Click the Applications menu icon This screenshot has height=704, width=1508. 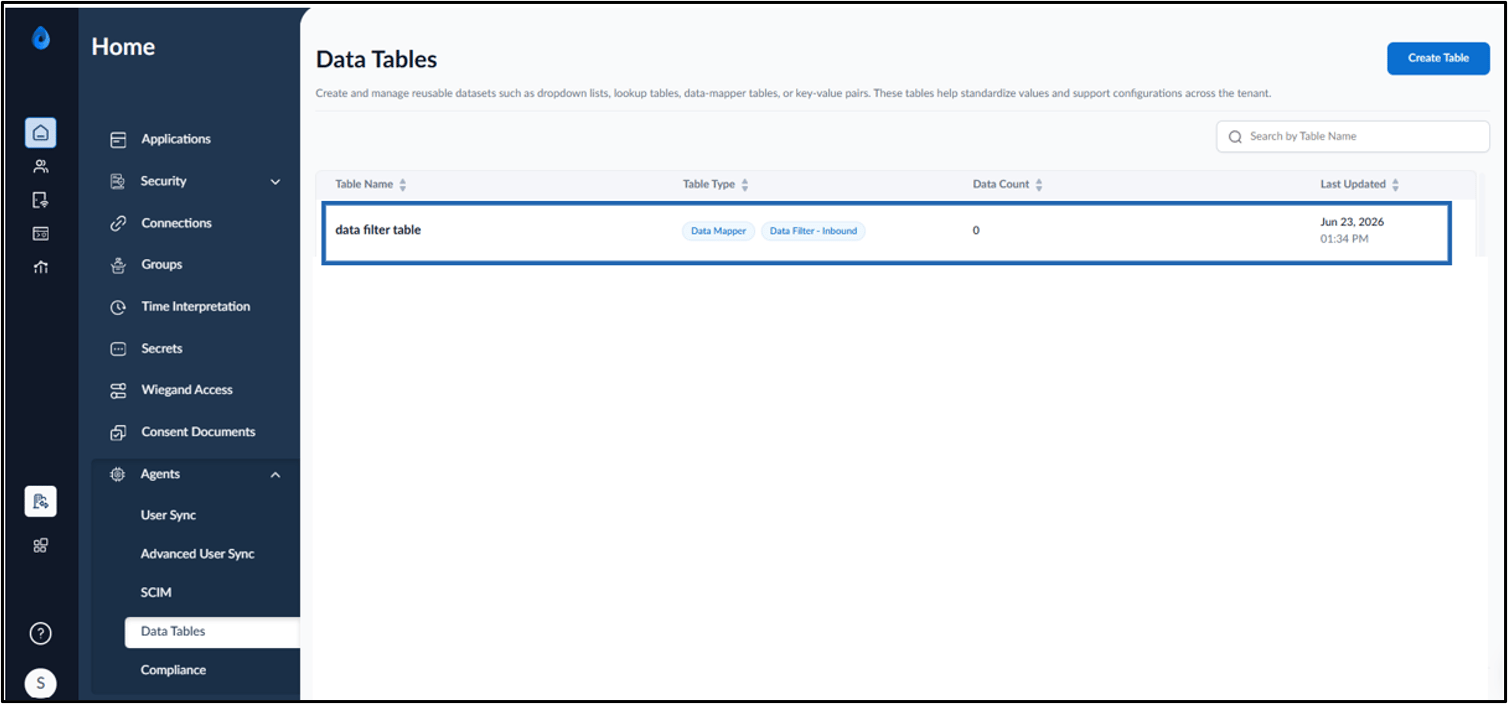click(x=118, y=140)
